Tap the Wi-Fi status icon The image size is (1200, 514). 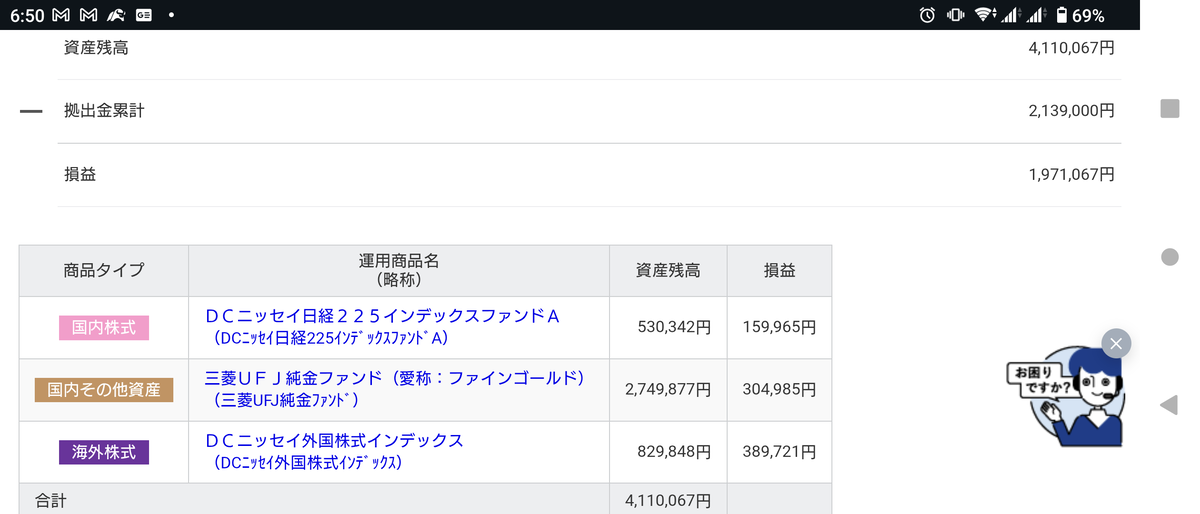[983, 15]
